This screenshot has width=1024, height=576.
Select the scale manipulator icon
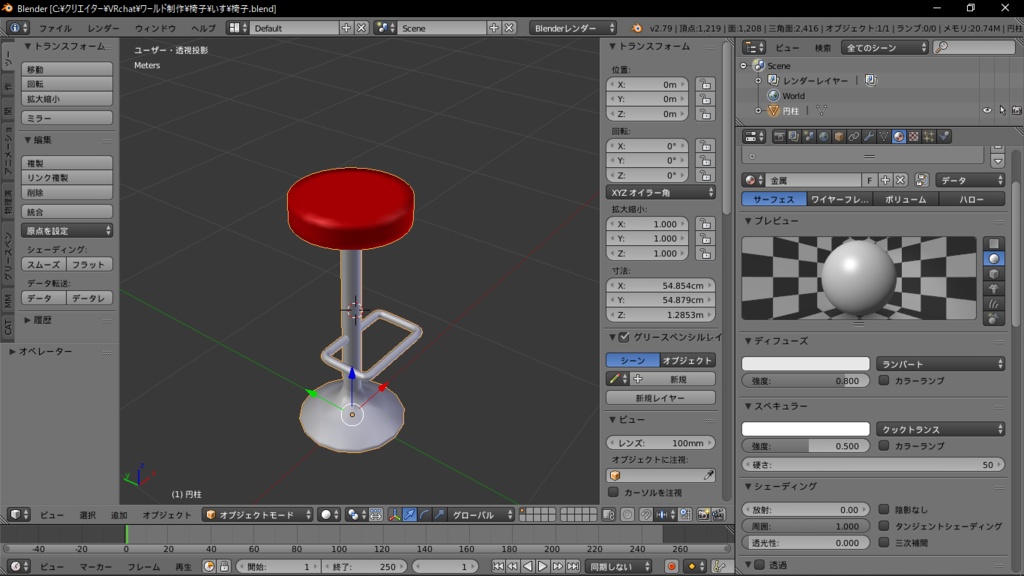click(440, 515)
